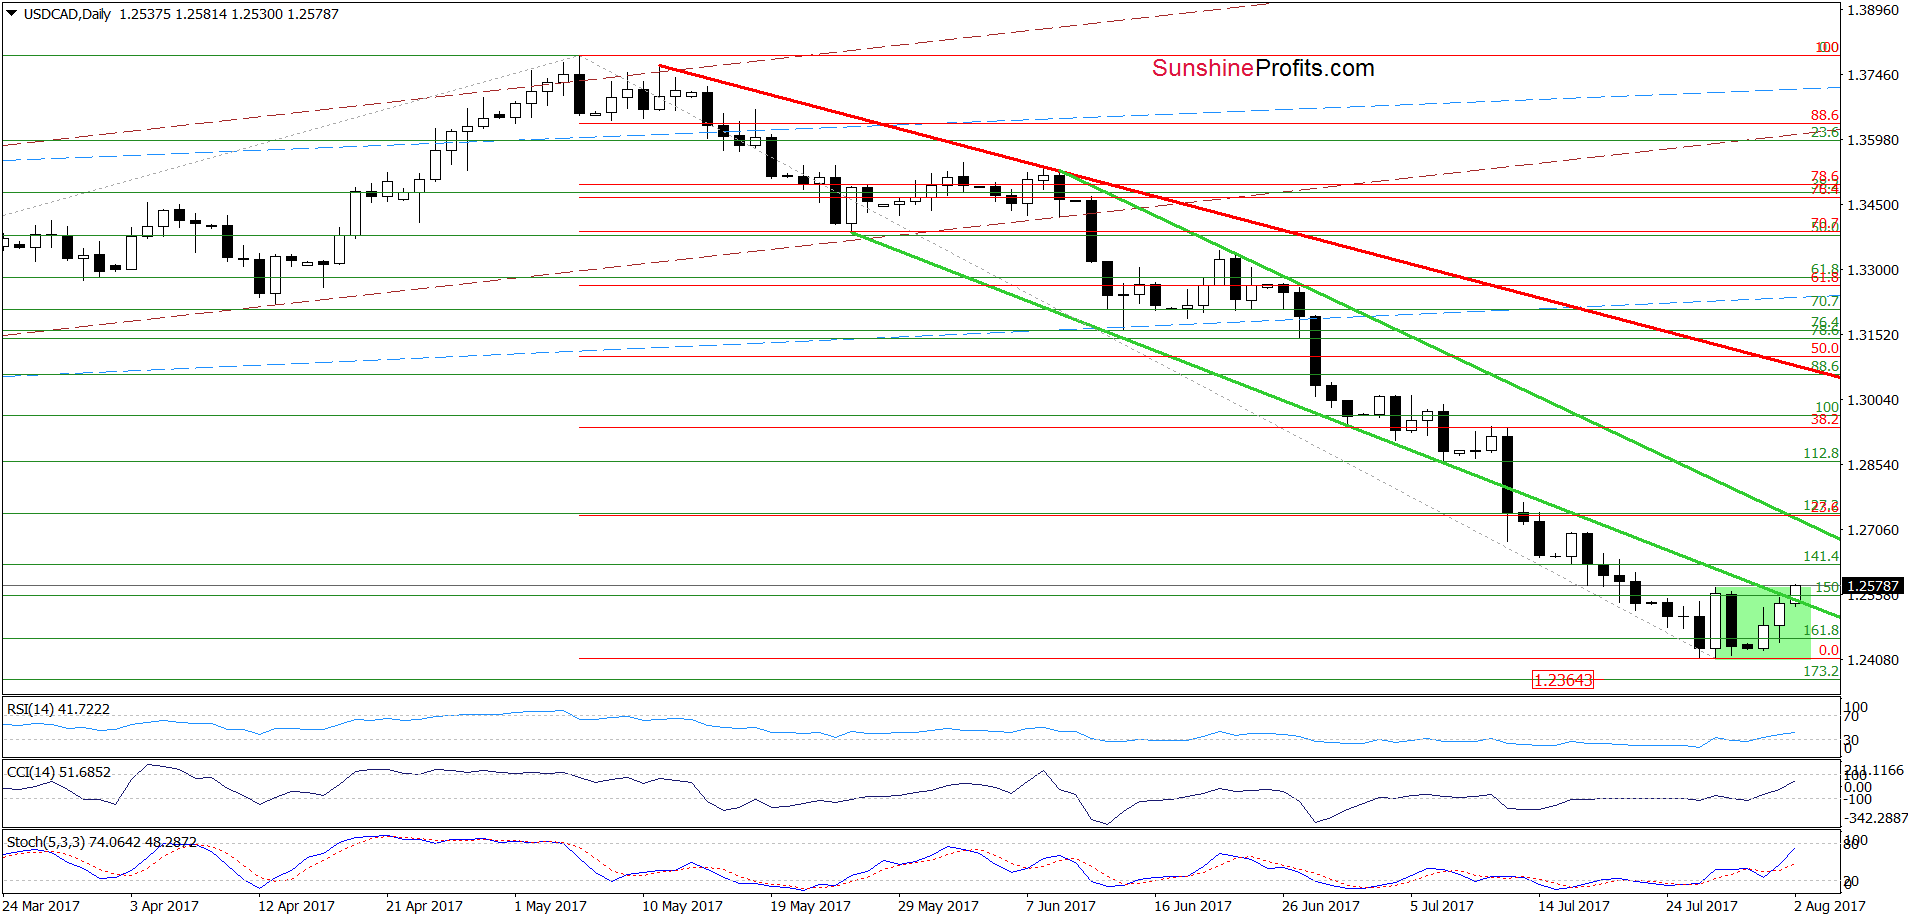The height and width of the screenshot is (920, 1908).
Task: Open the chart menu triangle beside USDCAD,Daily
Action: (x=12, y=14)
